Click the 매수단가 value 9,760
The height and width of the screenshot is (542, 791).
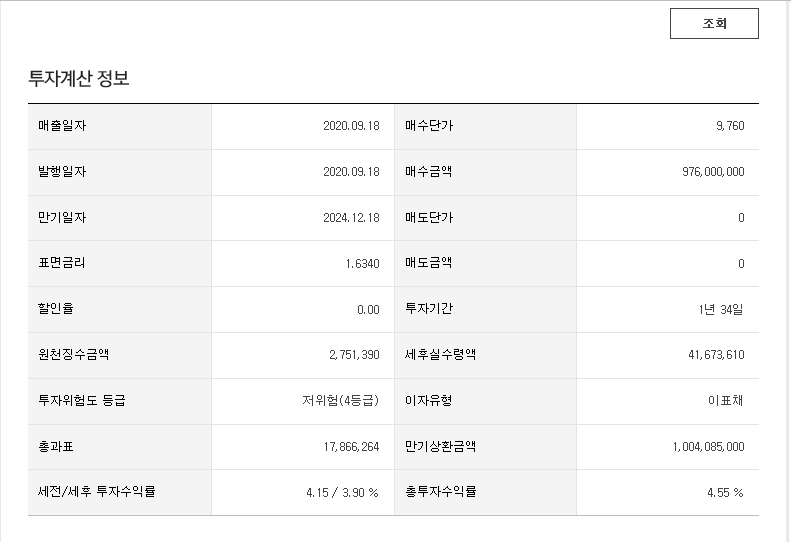click(730, 126)
